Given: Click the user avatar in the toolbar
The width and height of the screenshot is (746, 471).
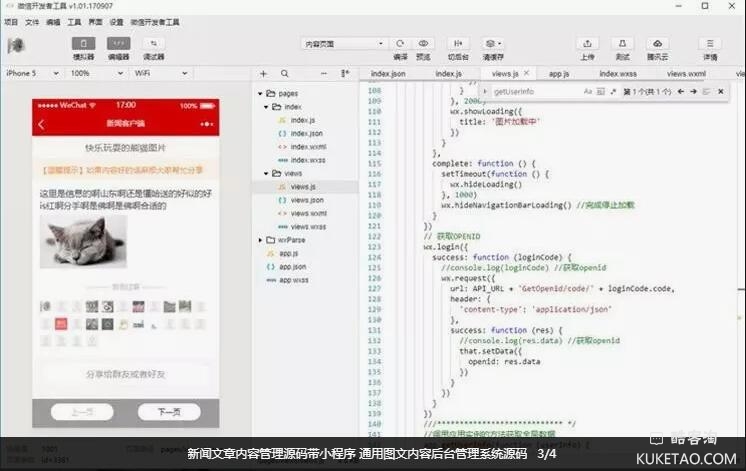Looking at the screenshot, I should [16, 46].
